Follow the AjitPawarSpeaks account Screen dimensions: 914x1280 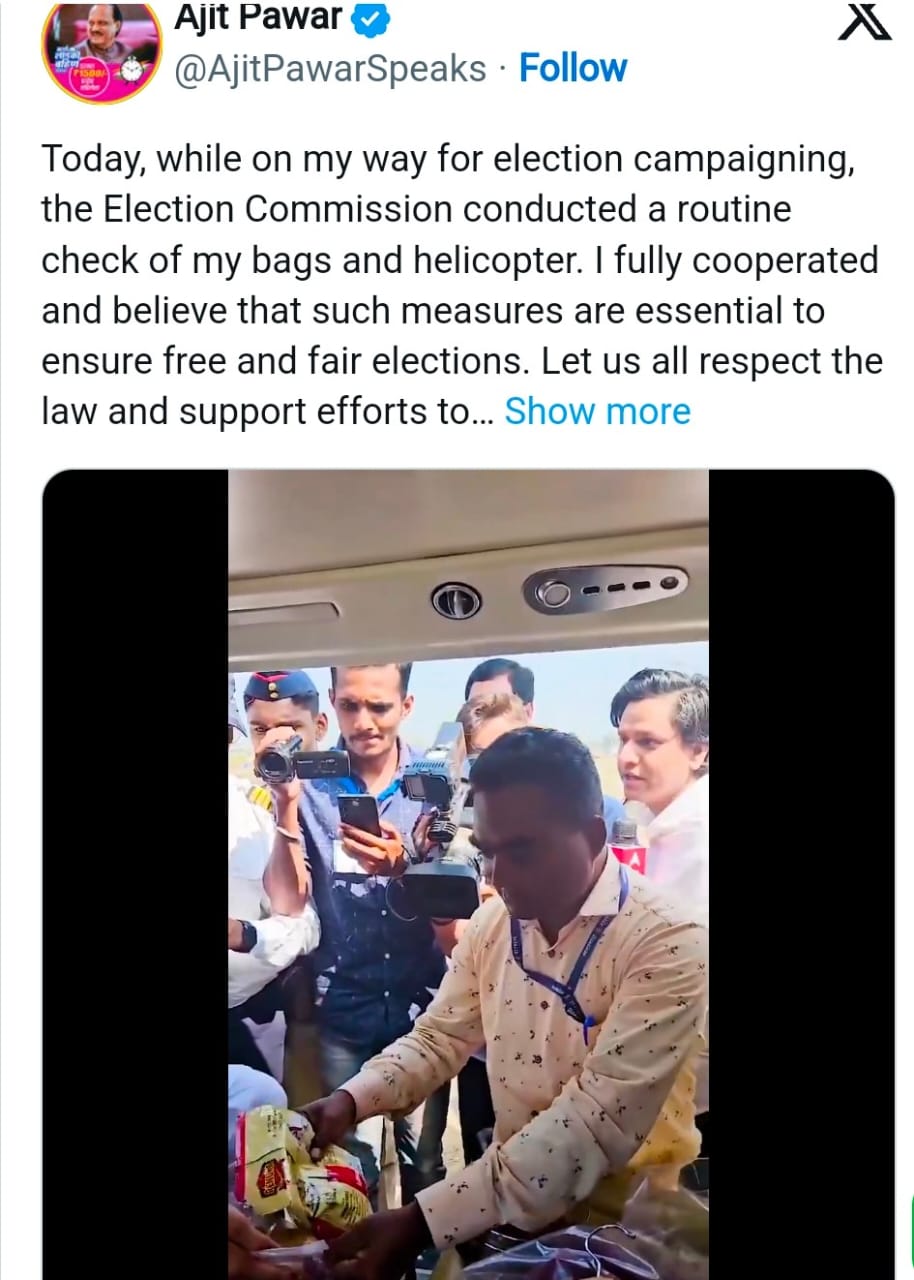tap(573, 68)
